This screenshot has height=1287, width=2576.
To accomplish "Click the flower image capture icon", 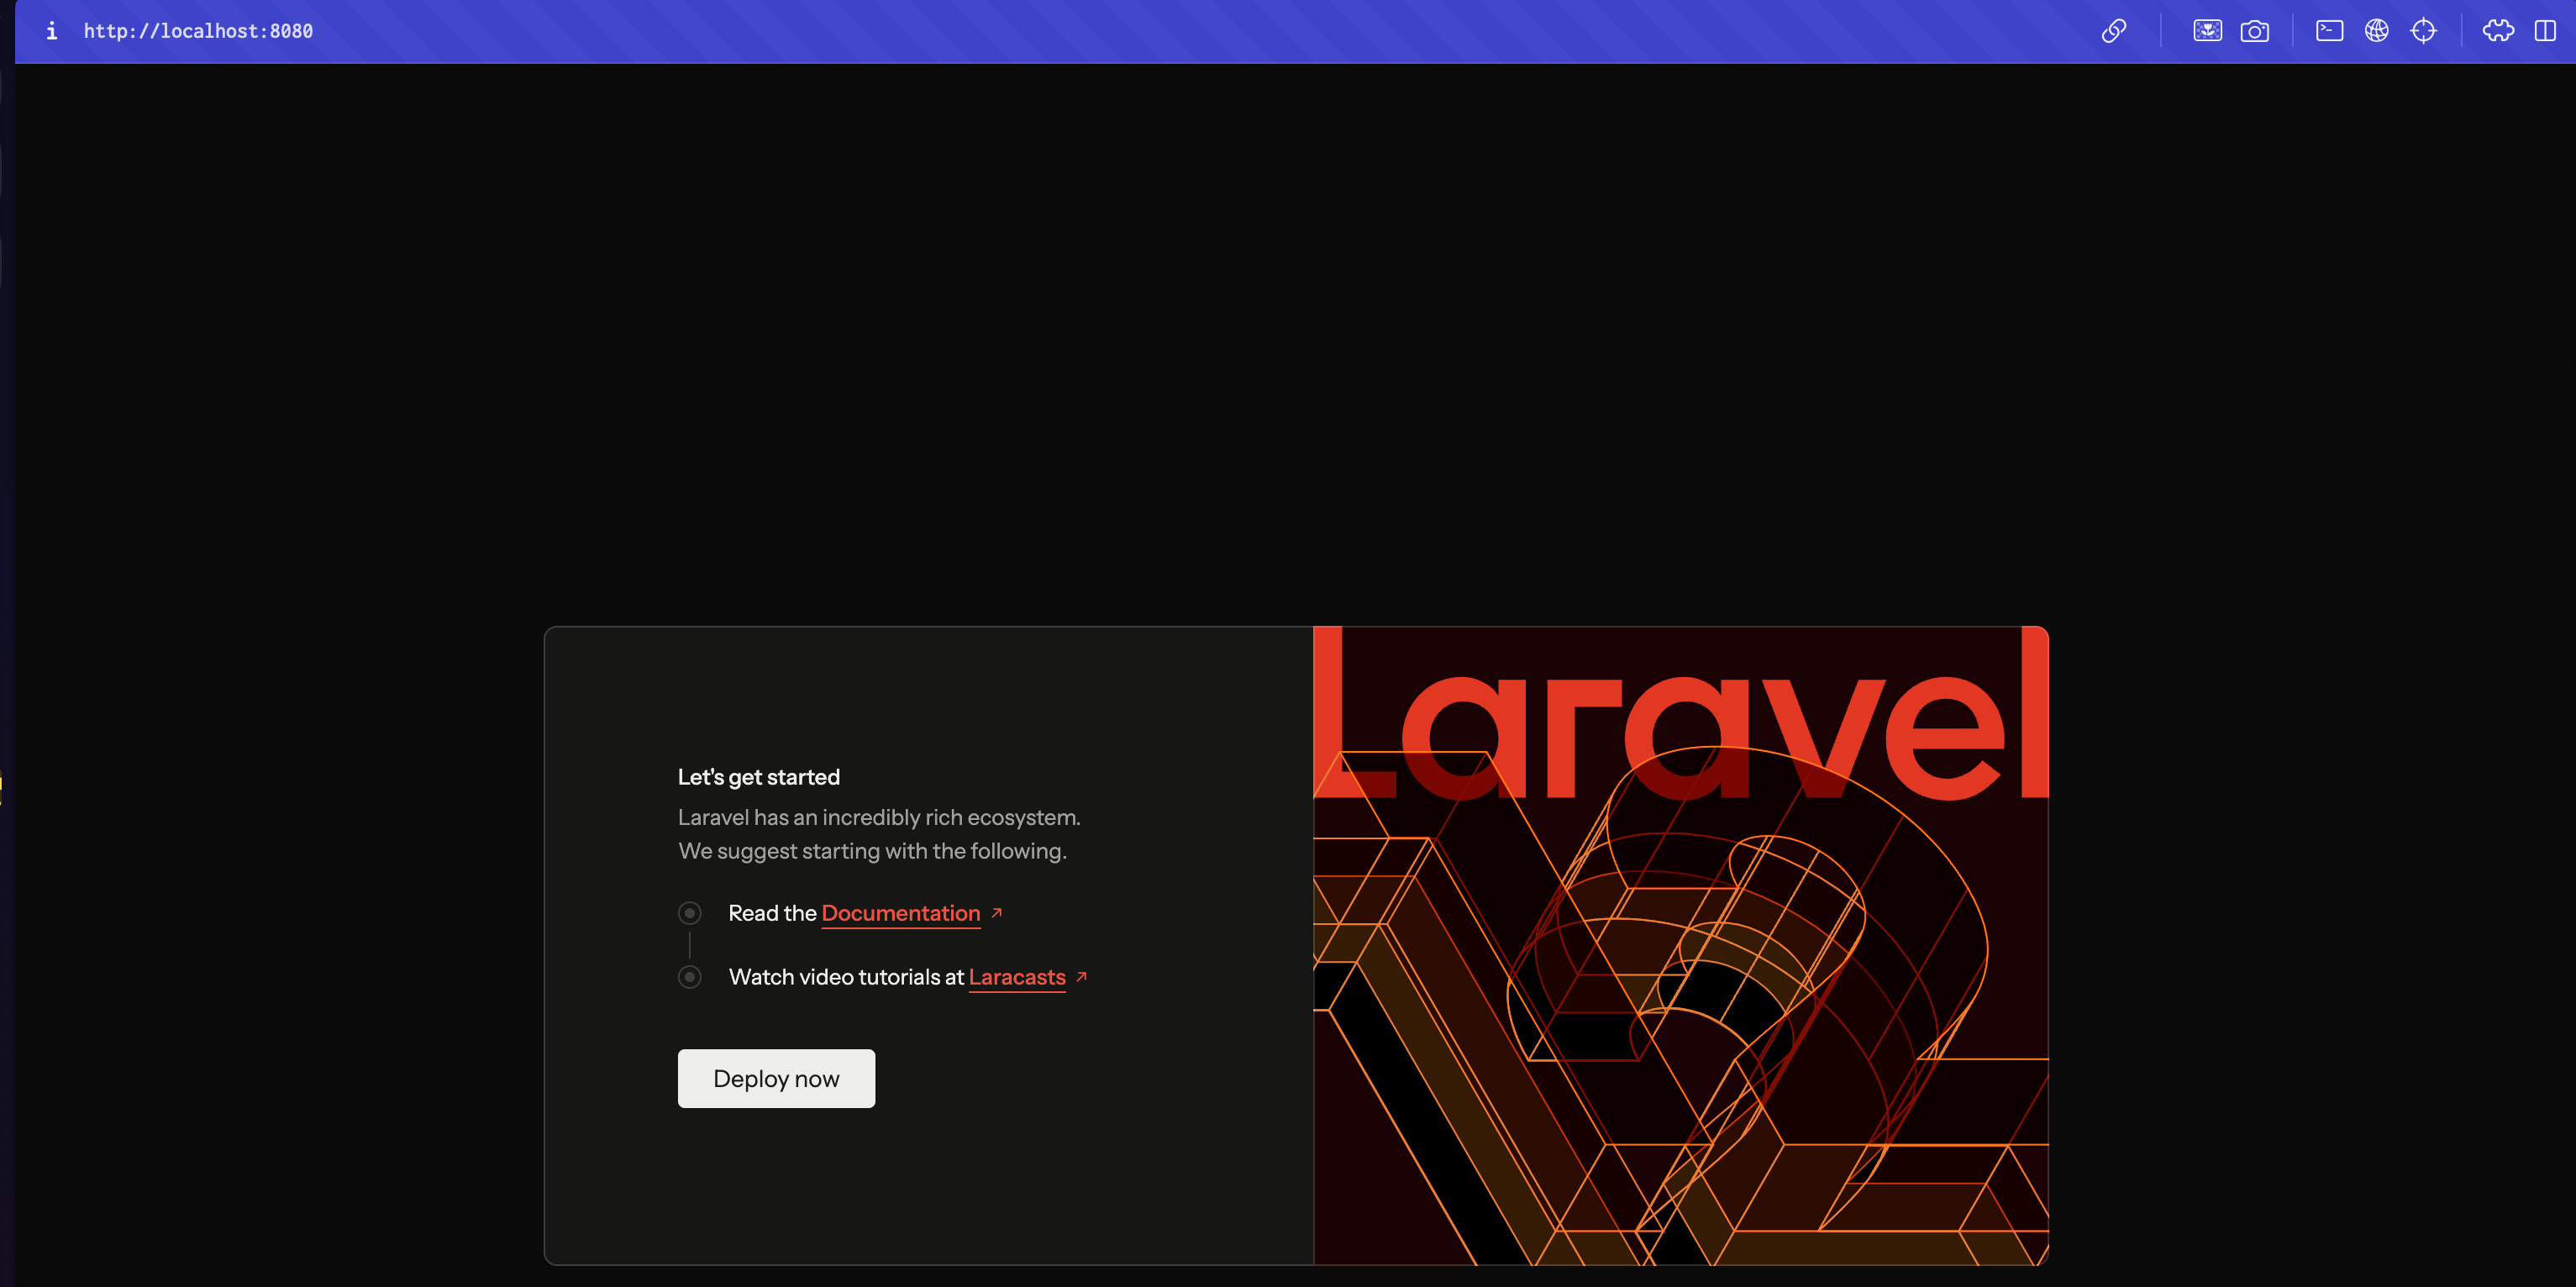I will pyautogui.click(x=2207, y=31).
